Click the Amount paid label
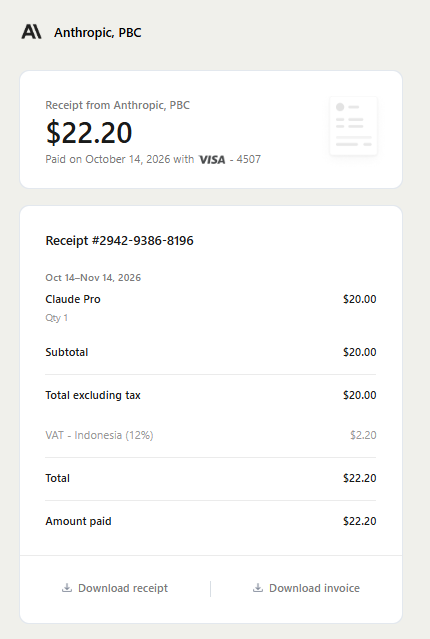430x639 pixels. pos(78,521)
